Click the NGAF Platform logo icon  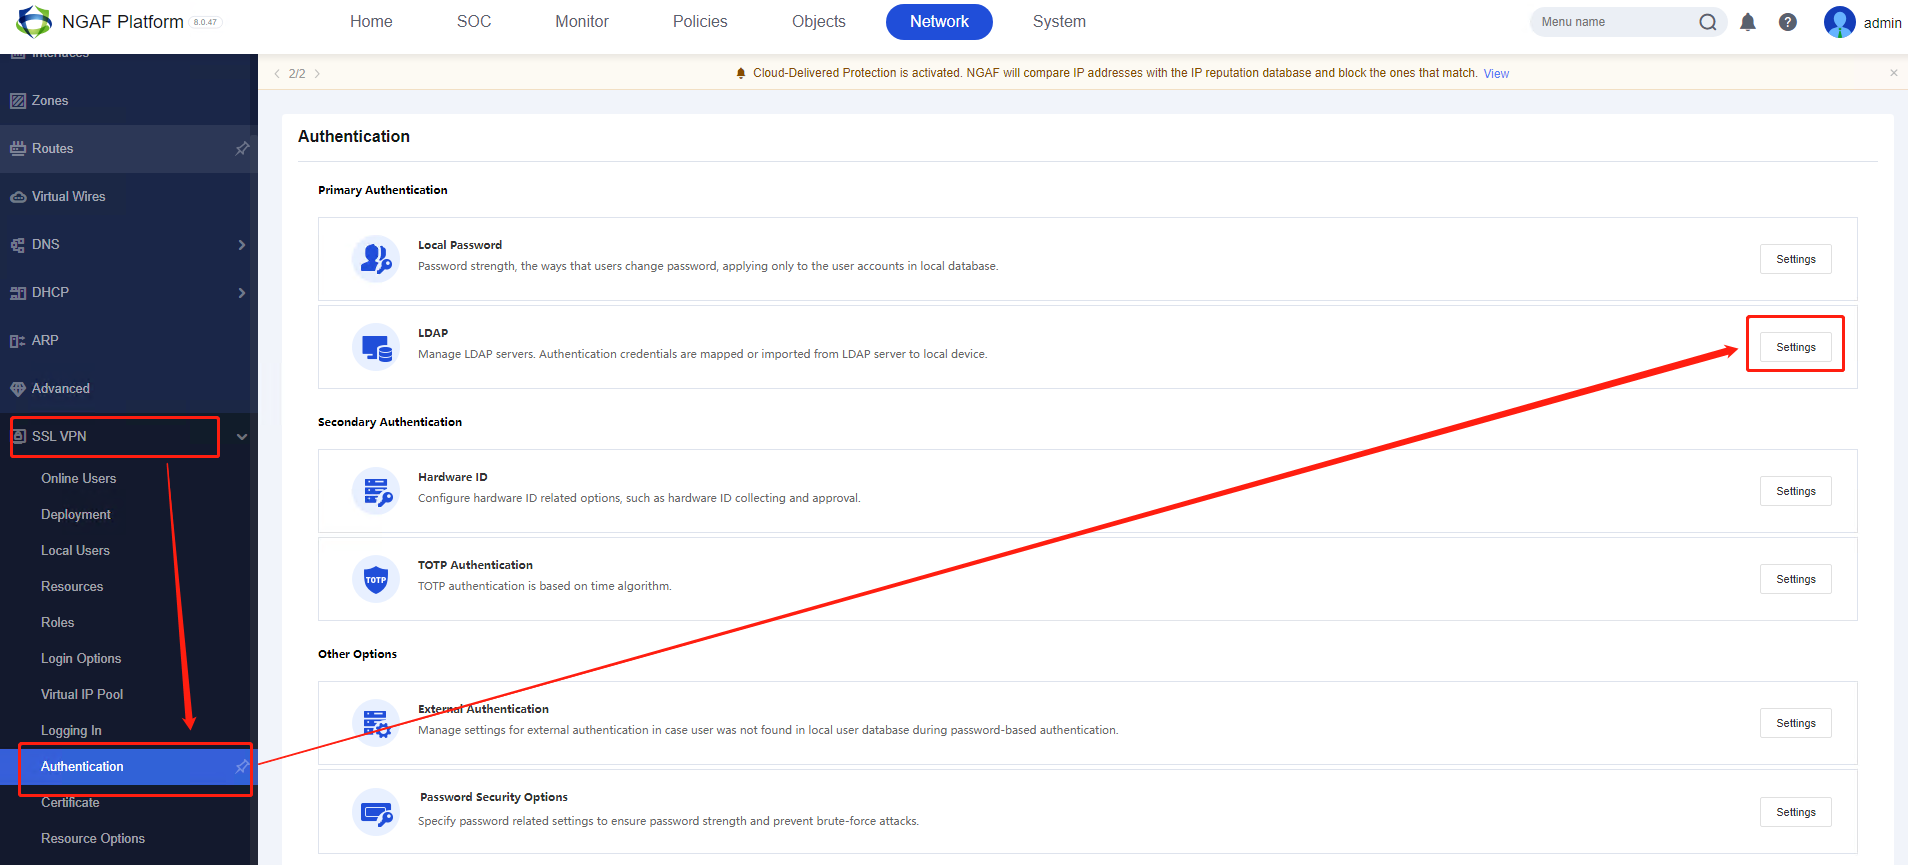pos(34,21)
